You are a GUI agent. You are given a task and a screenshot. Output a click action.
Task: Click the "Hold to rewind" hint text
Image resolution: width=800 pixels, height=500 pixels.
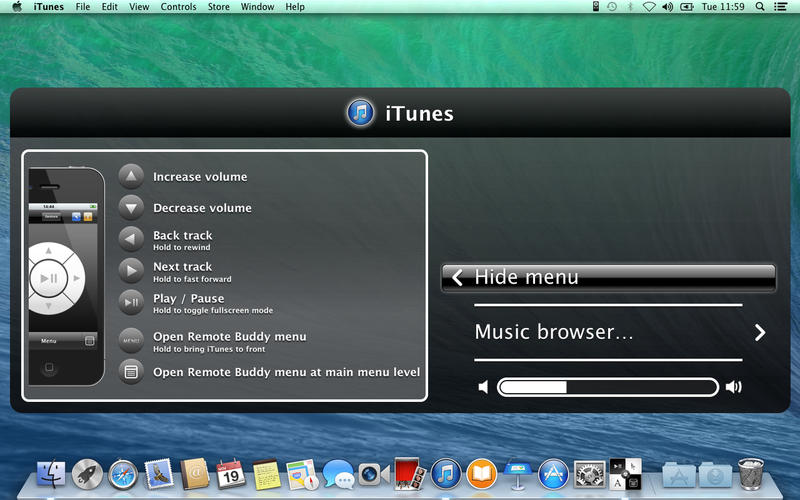[x=182, y=247]
